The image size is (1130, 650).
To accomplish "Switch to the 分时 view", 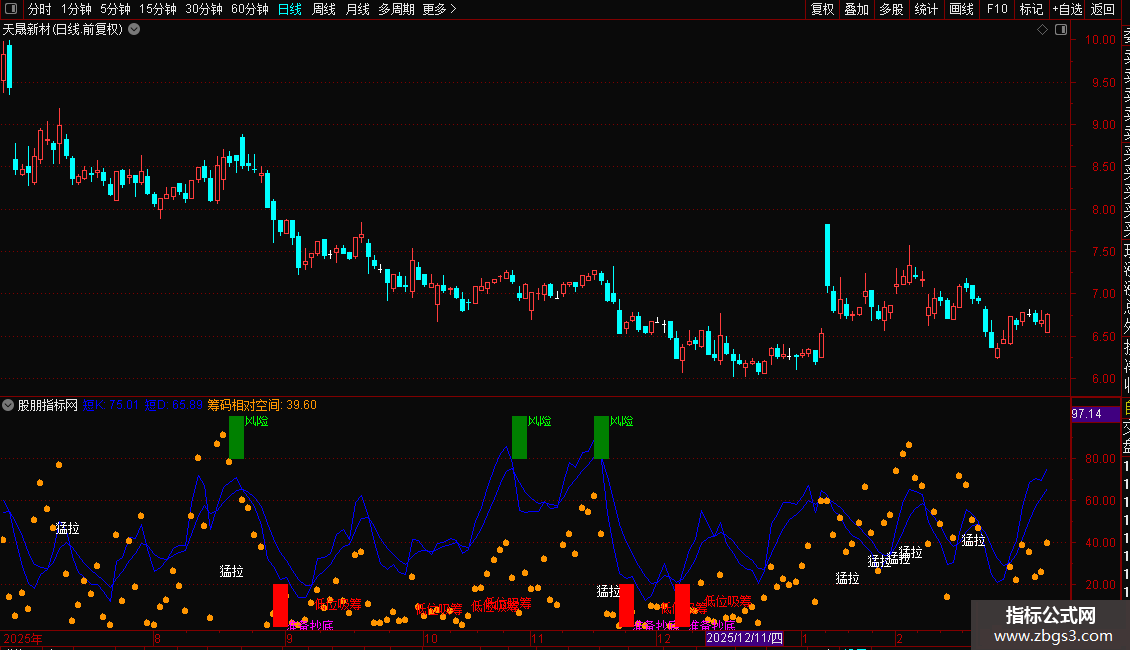I will click(x=40, y=9).
